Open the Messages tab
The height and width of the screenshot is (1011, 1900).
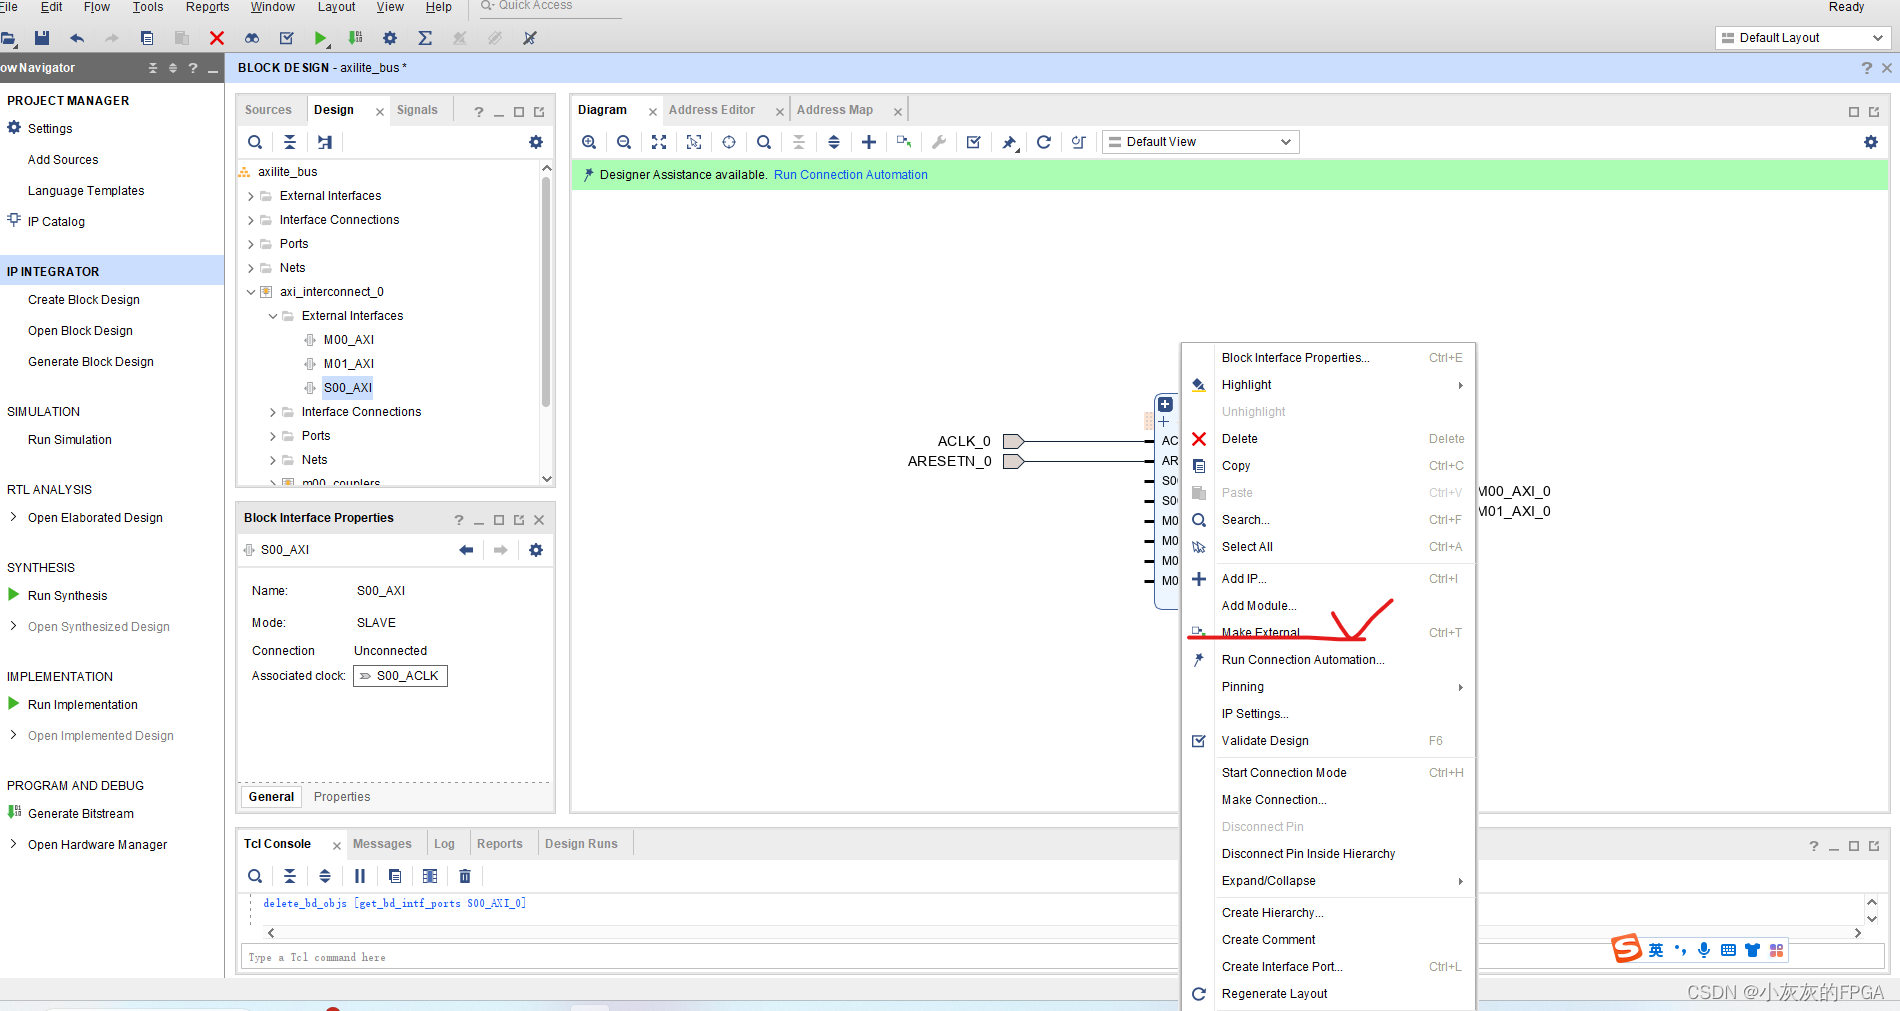tap(382, 844)
